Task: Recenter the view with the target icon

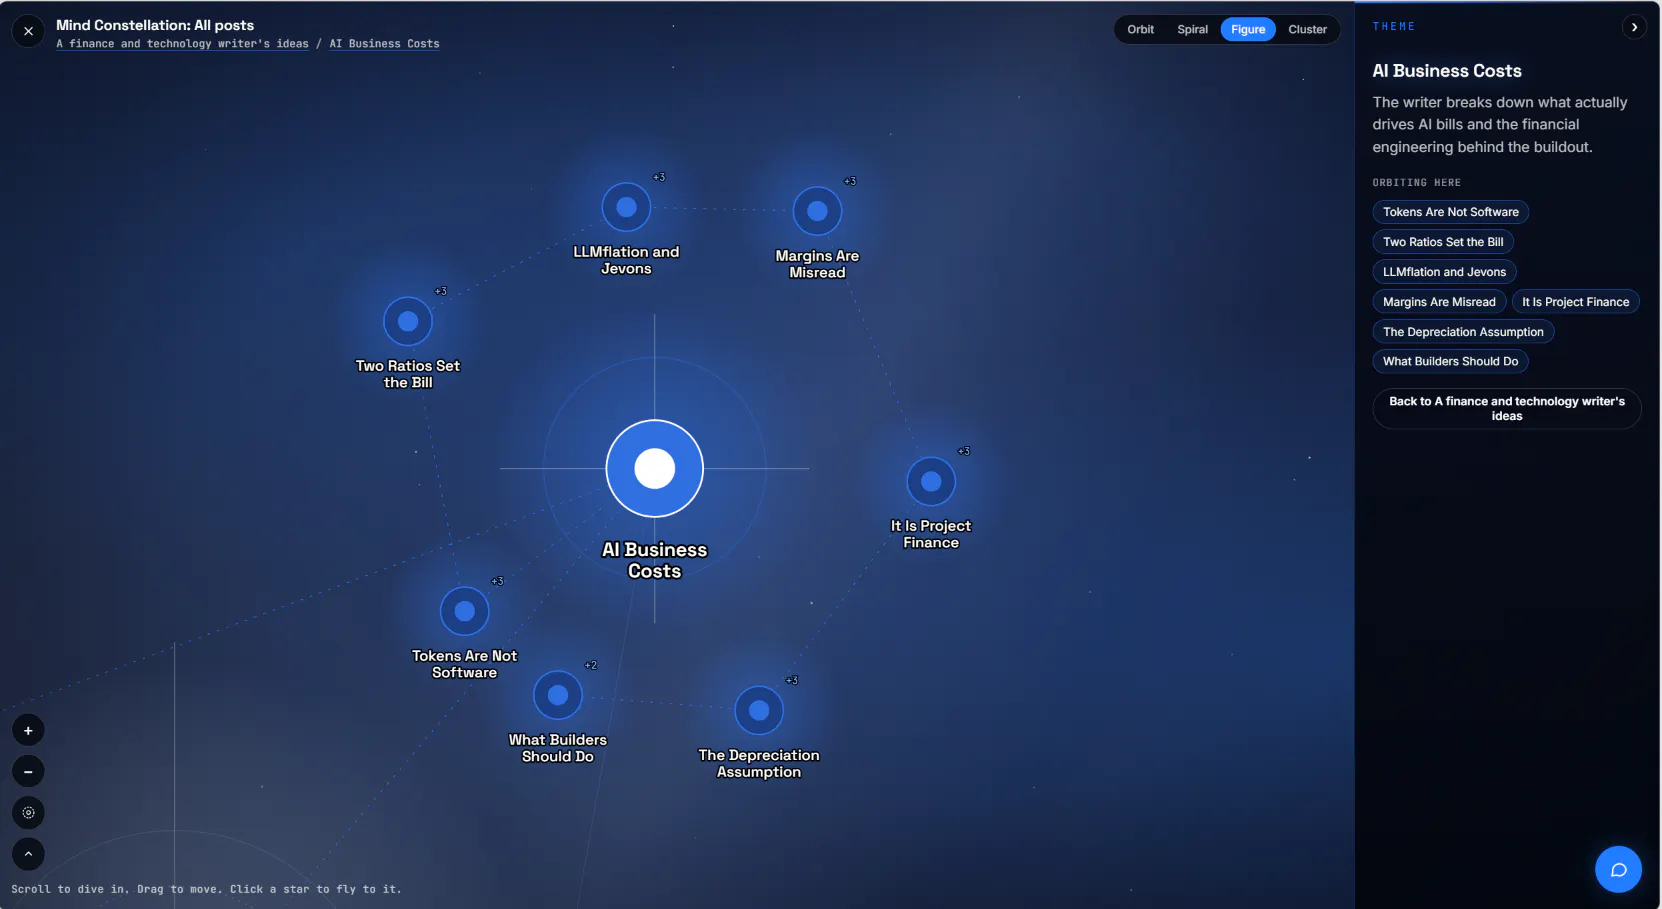Action: [x=28, y=813]
